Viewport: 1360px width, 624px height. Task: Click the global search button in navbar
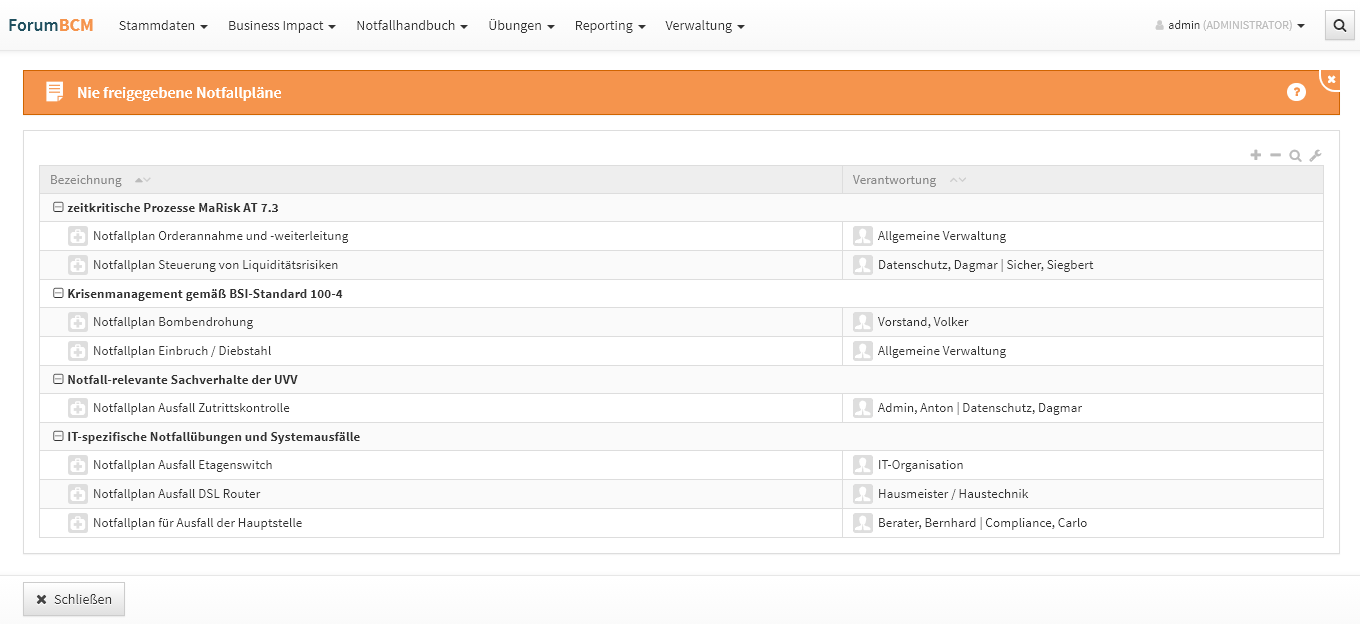tap(1339, 26)
